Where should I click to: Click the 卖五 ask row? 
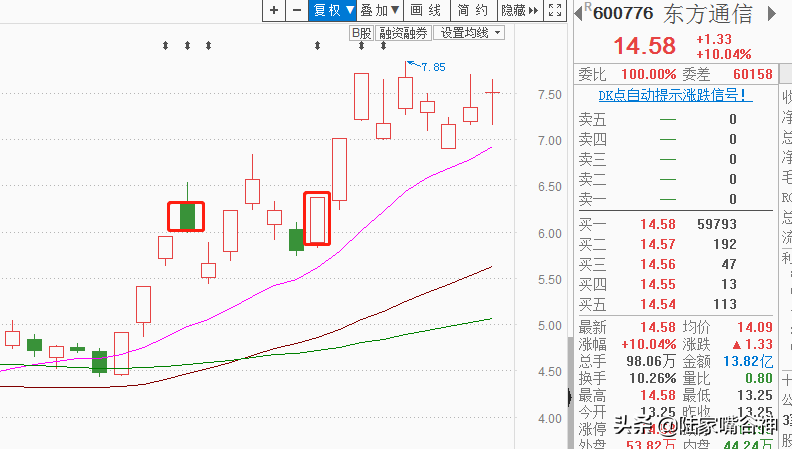pos(675,120)
